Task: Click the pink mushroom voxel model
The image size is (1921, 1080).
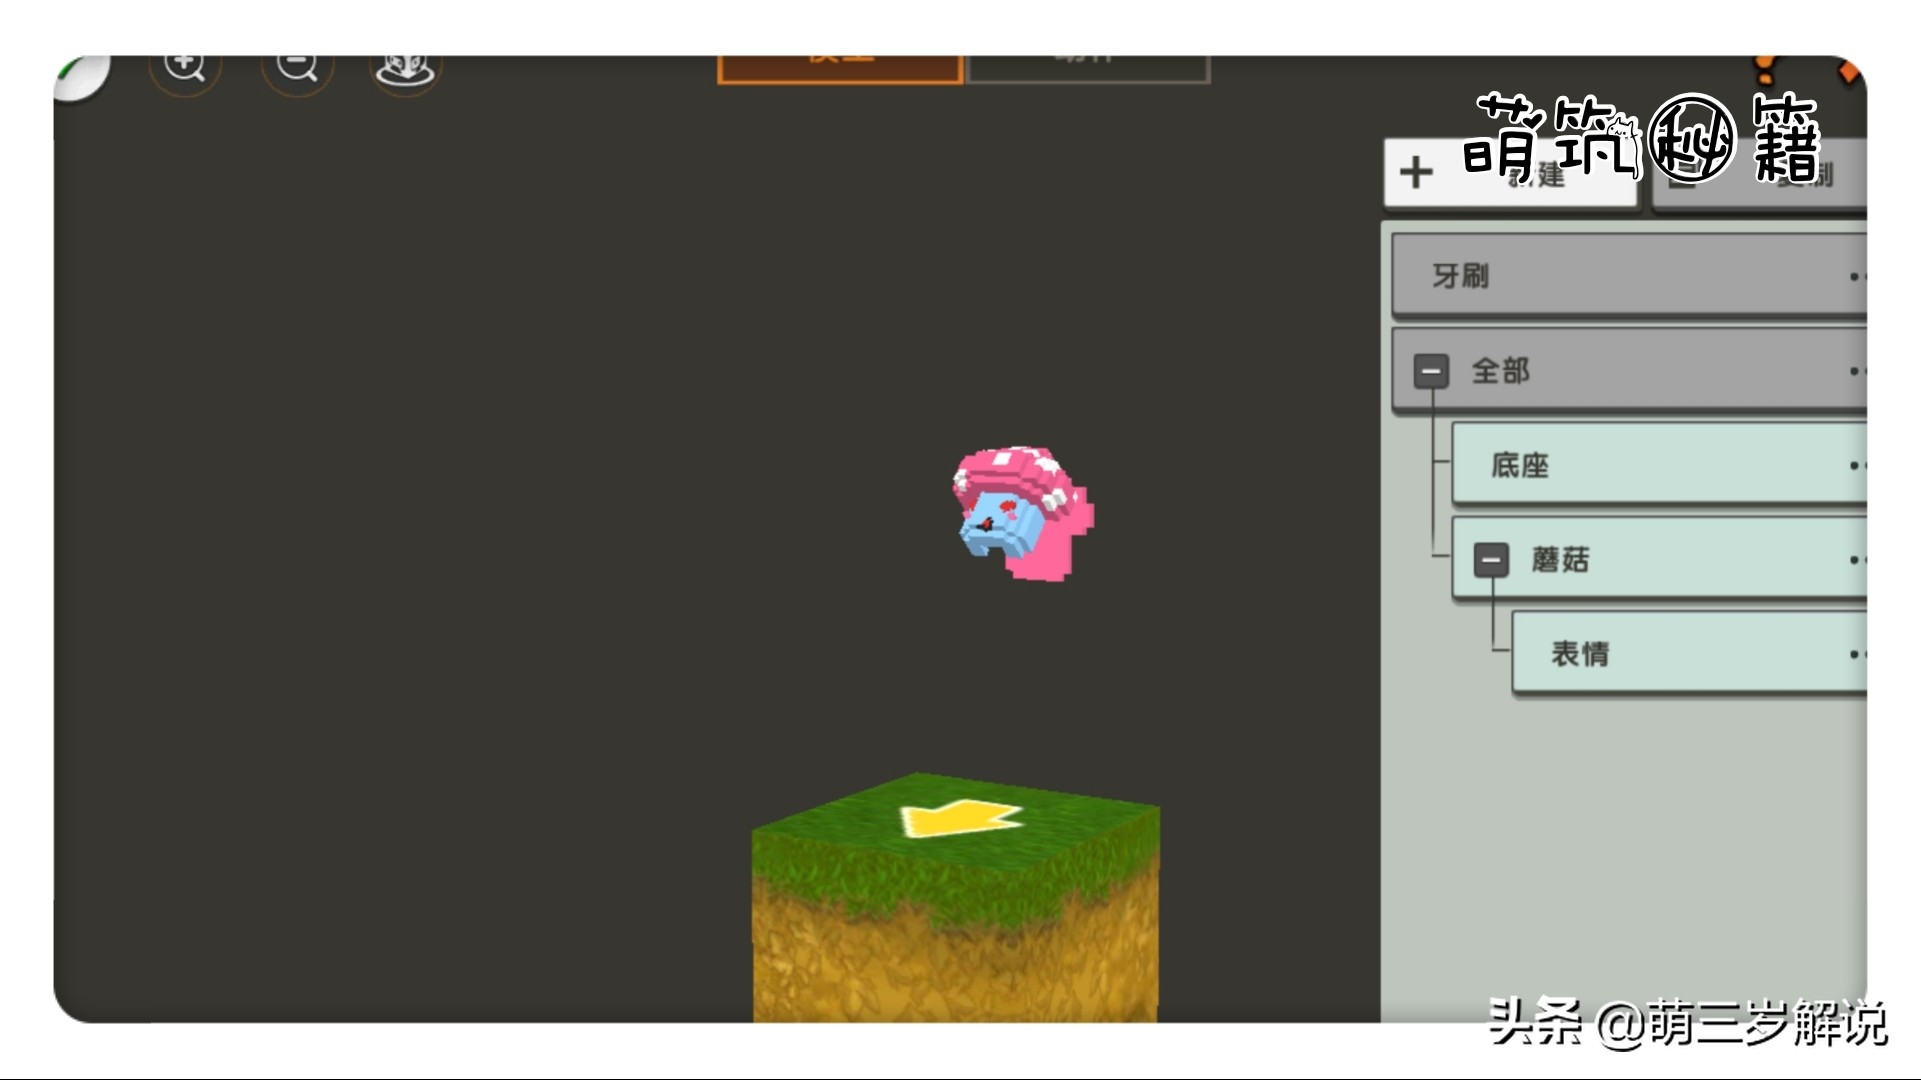Action: tap(1022, 513)
